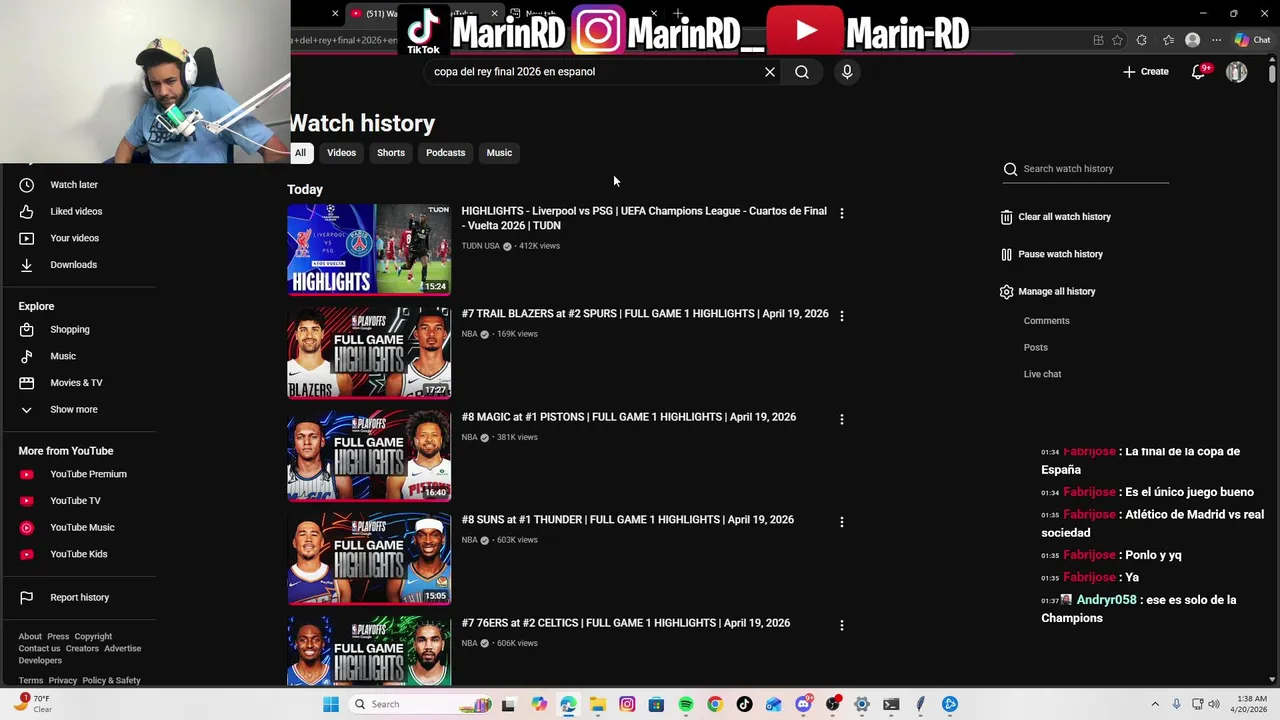Click the Shopping bag icon
The width and height of the screenshot is (1280, 720).
27,330
